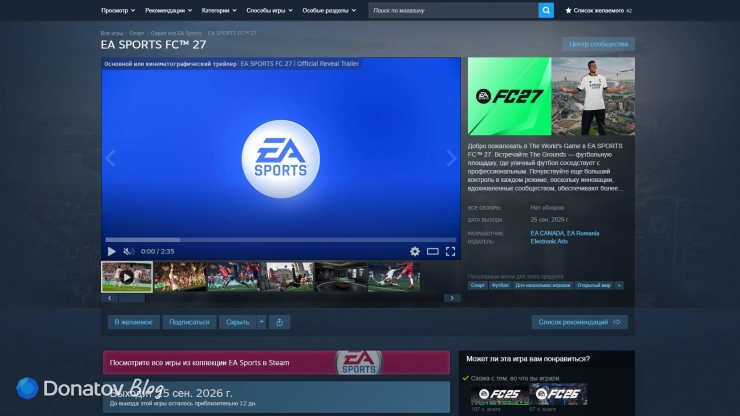Enter fullscreen video mode
This screenshot has width=740, height=416.
coord(451,252)
